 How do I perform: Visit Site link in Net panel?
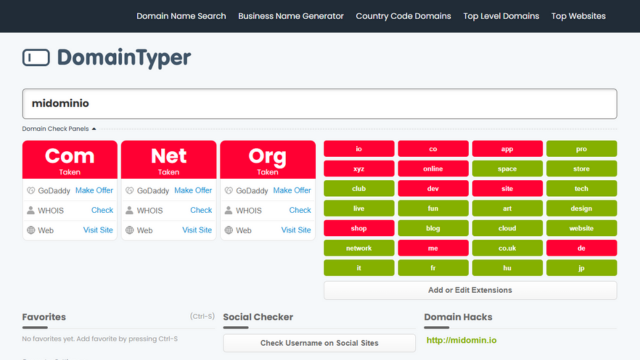pos(197,230)
